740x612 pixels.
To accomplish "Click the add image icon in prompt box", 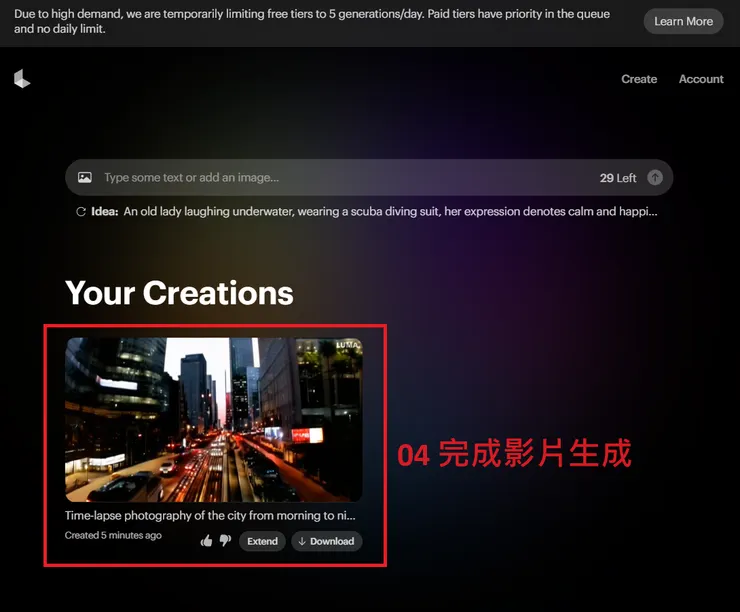I will click(x=85, y=177).
